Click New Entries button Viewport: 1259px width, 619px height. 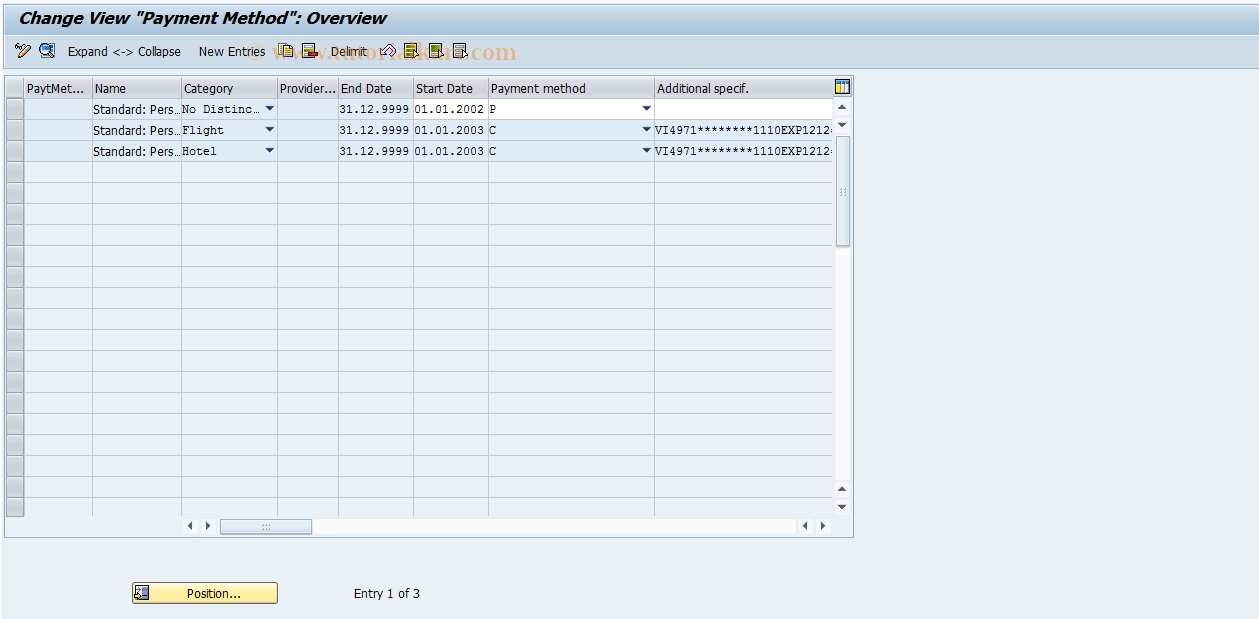click(x=232, y=51)
